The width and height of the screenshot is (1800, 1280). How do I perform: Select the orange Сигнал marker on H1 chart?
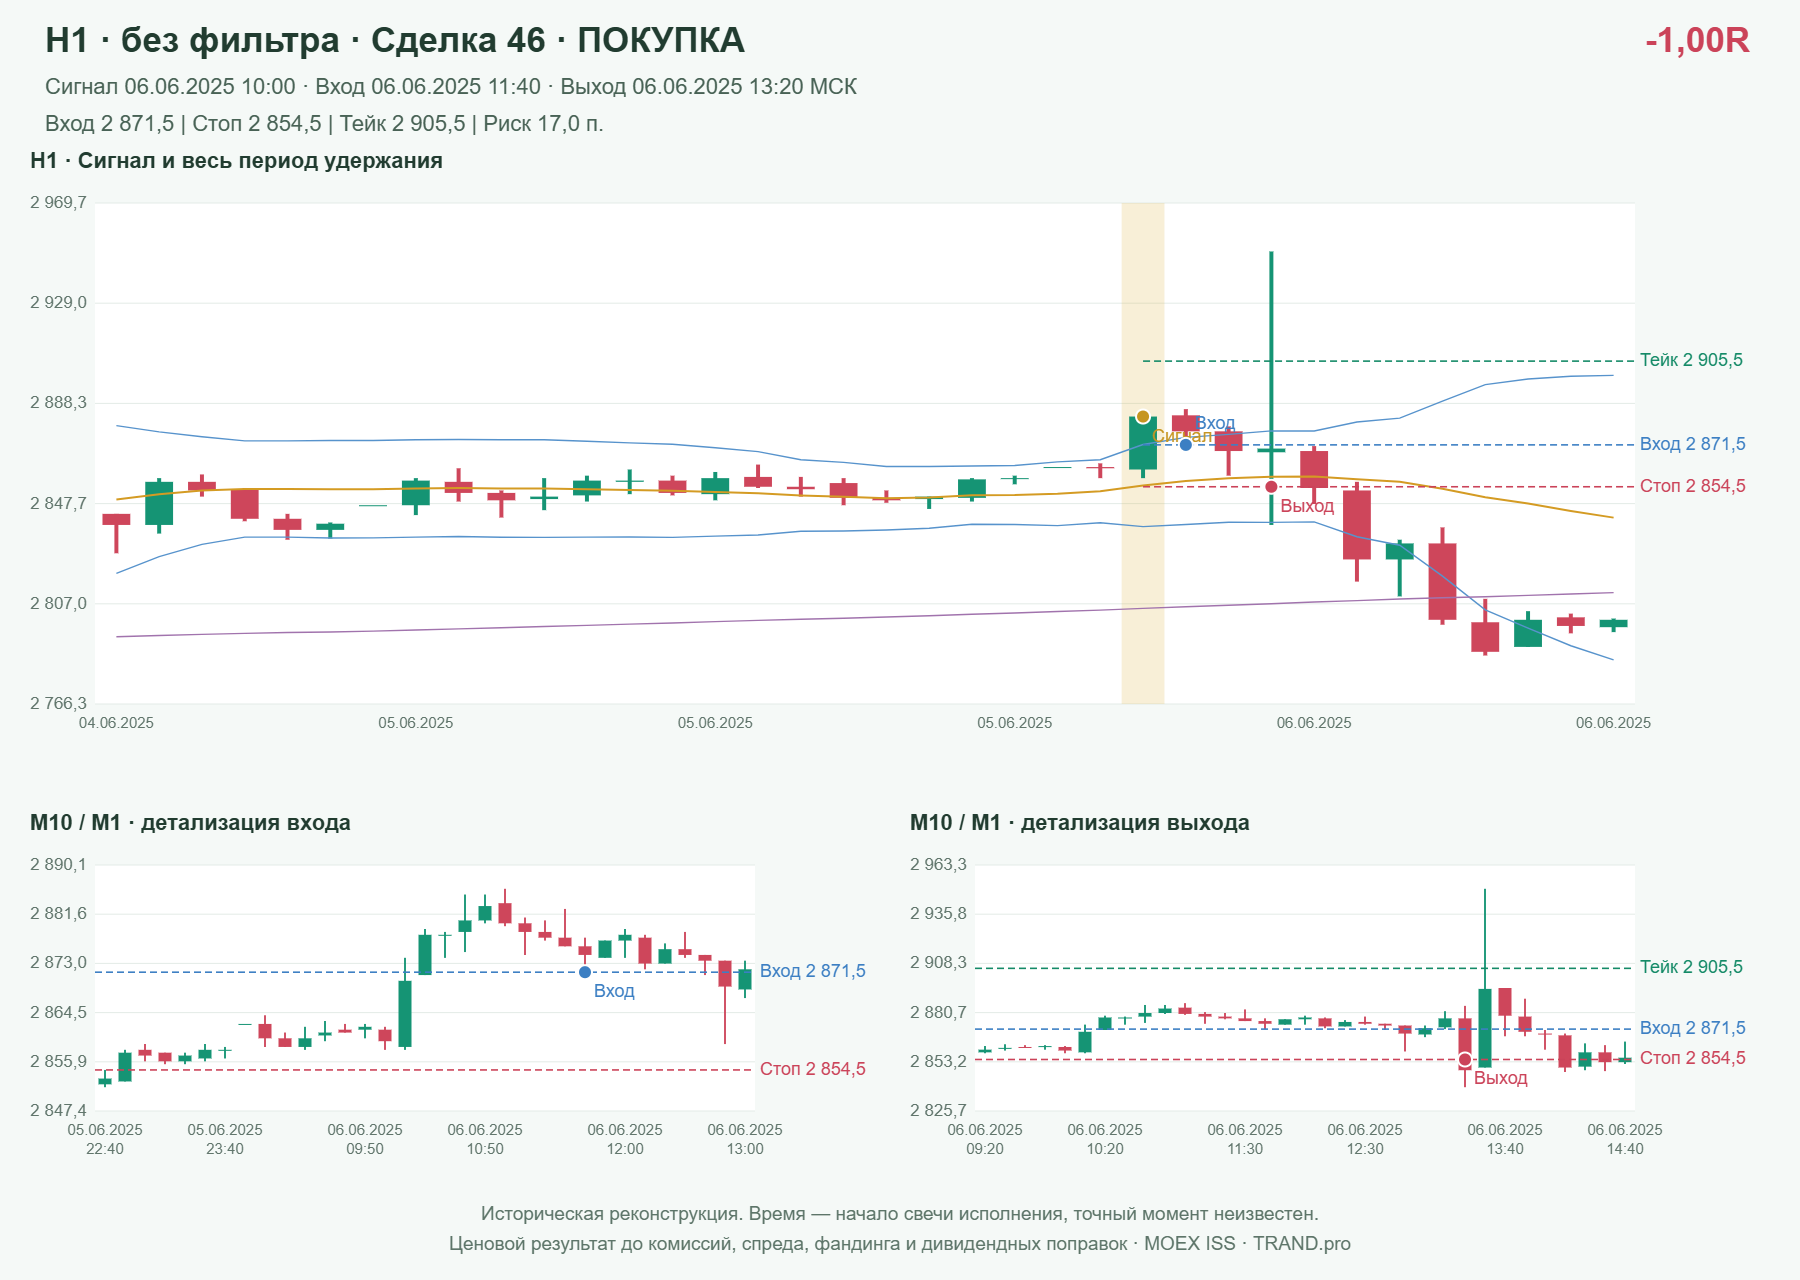(x=1143, y=417)
